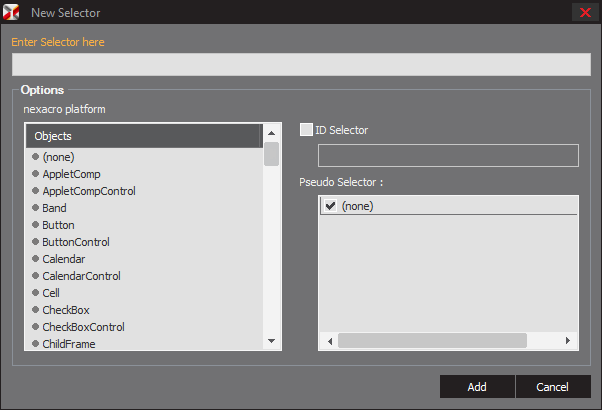Choose AppletCompControl from Objects list
Viewport: 602px width, 410px height.
[x=89, y=191]
